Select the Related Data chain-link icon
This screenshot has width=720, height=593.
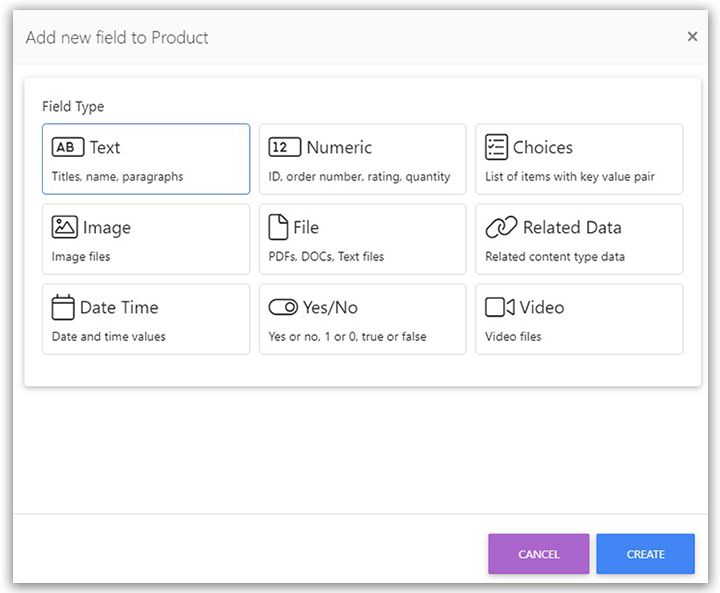point(501,228)
